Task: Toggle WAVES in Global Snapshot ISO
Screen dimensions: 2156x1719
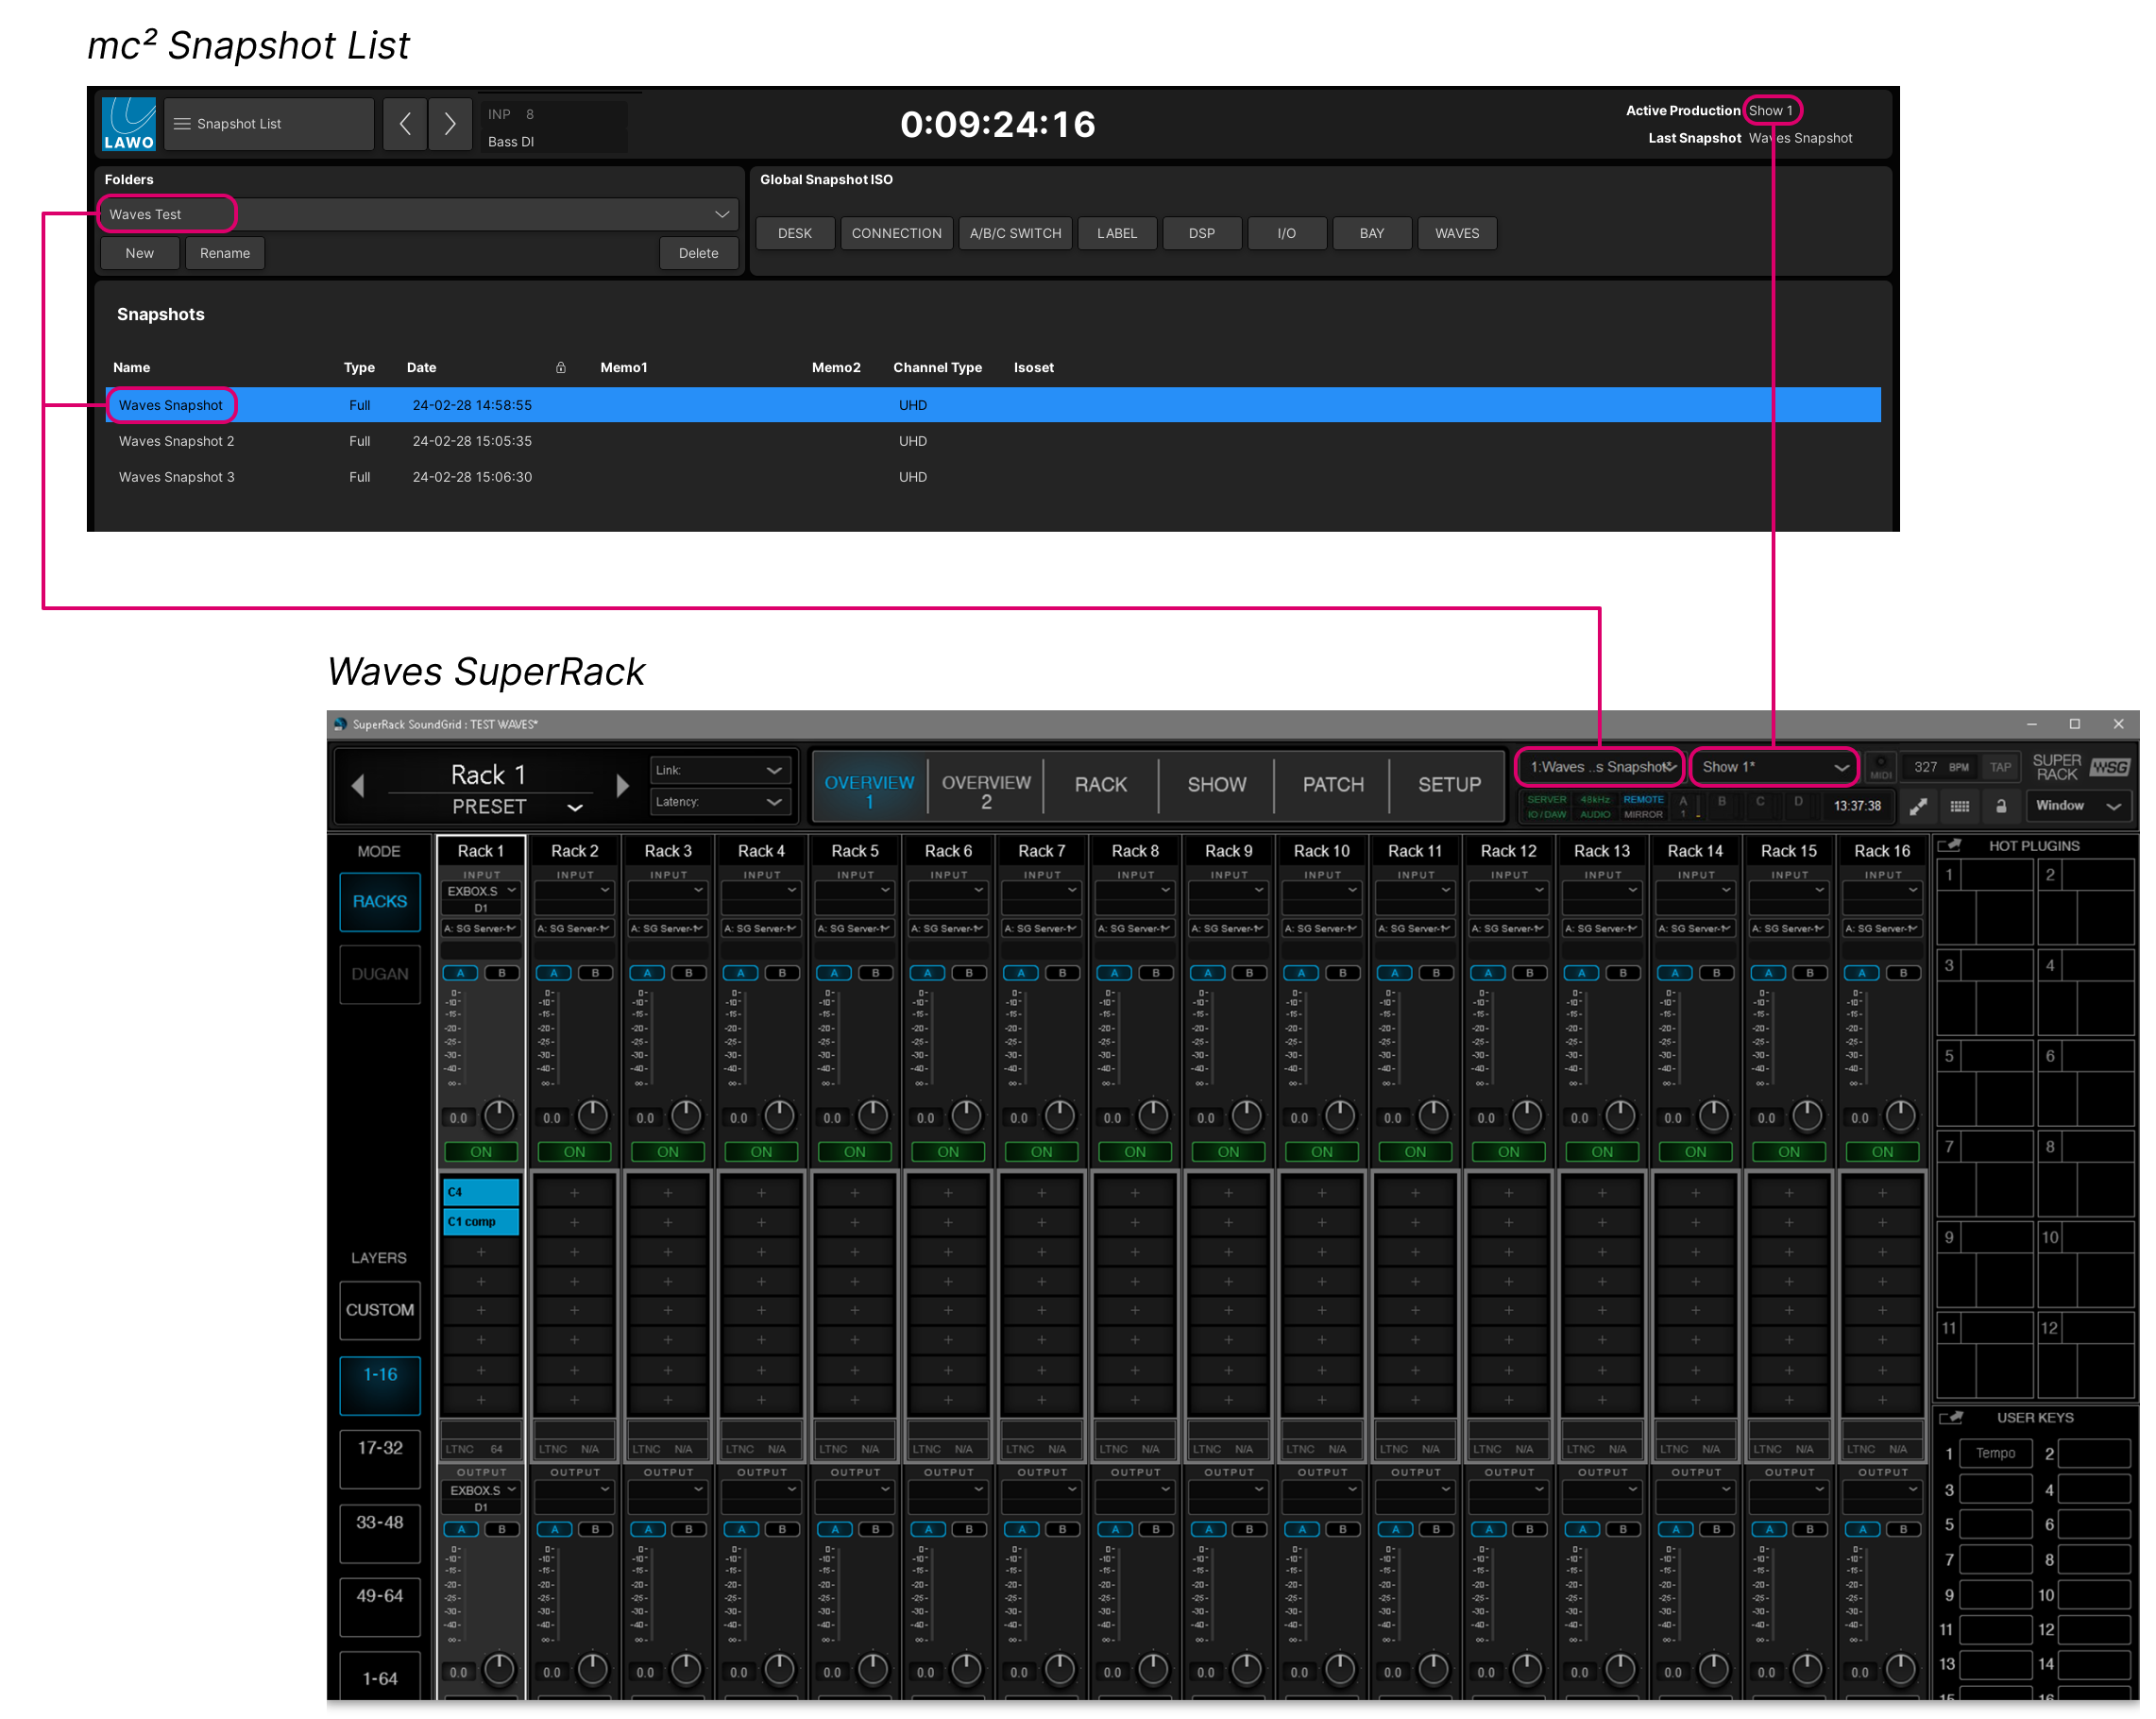Action: [x=1457, y=233]
